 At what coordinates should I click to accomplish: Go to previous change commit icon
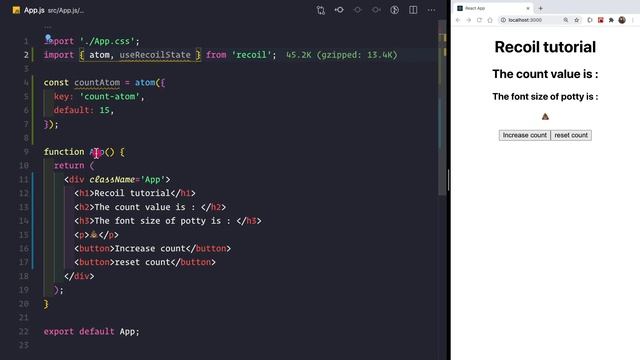[339, 10]
